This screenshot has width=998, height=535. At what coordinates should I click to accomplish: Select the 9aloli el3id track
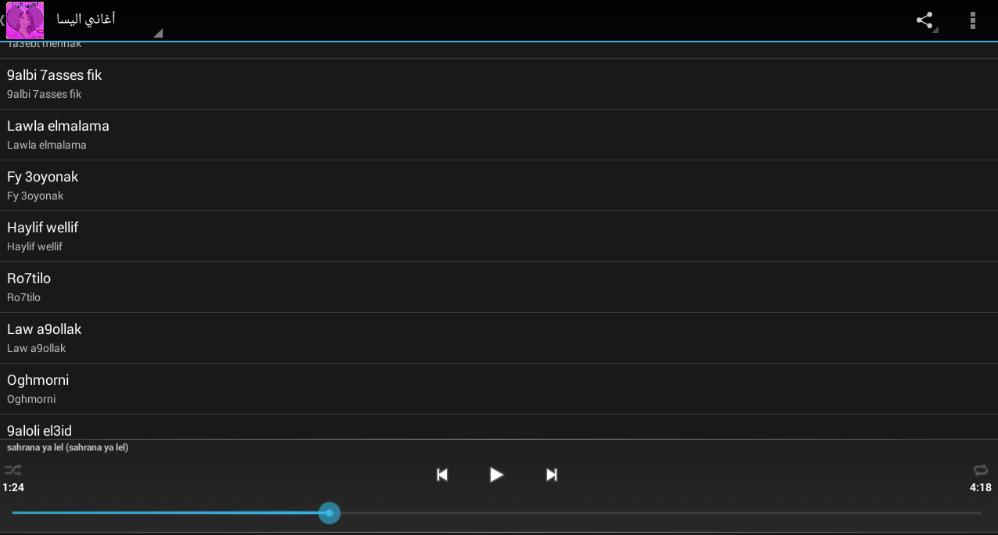pyautogui.click(x=499, y=427)
